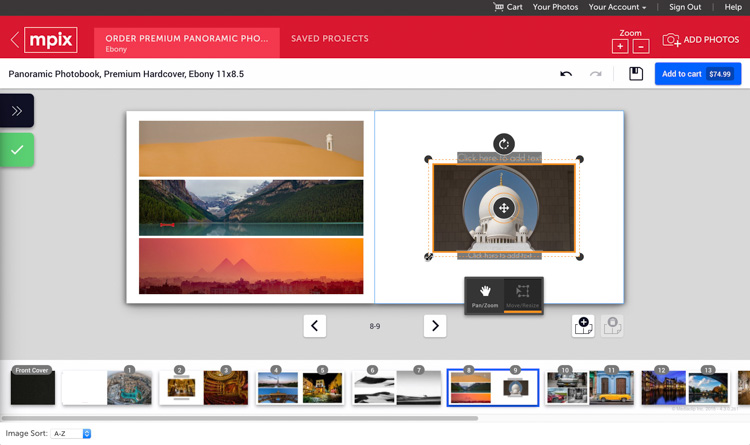Click Add to cart button
The image size is (750, 445).
[x=697, y=74]
